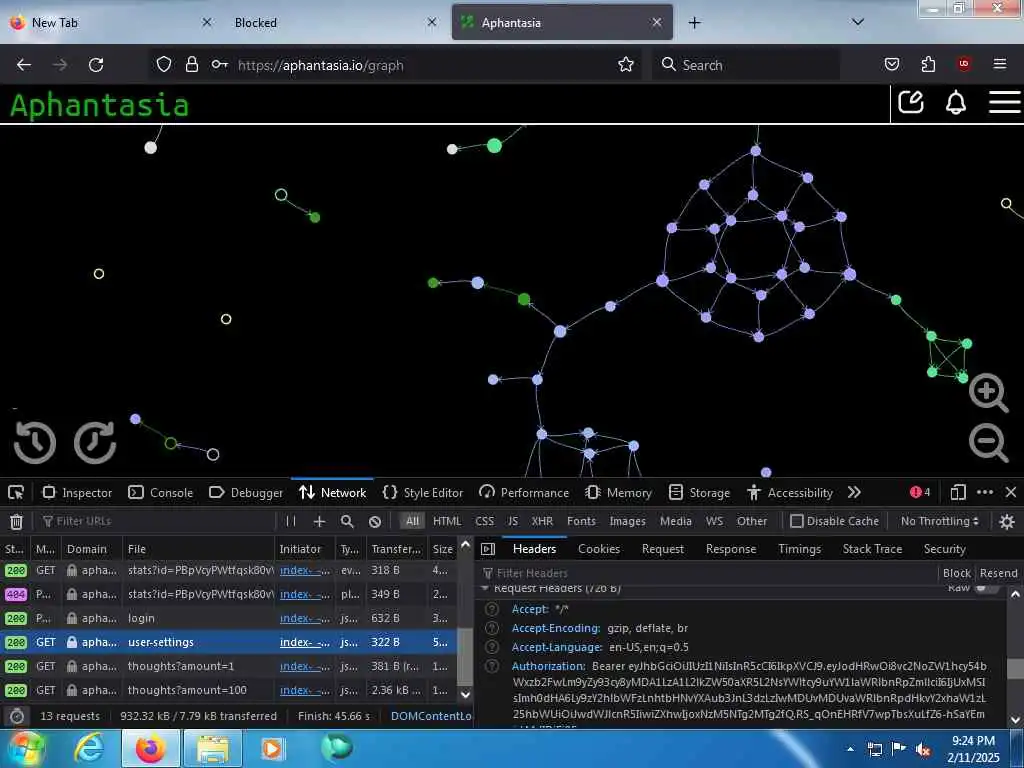Click the padlock site security icon
This screenshot has height=768, width=1024.
click(191, 65)
